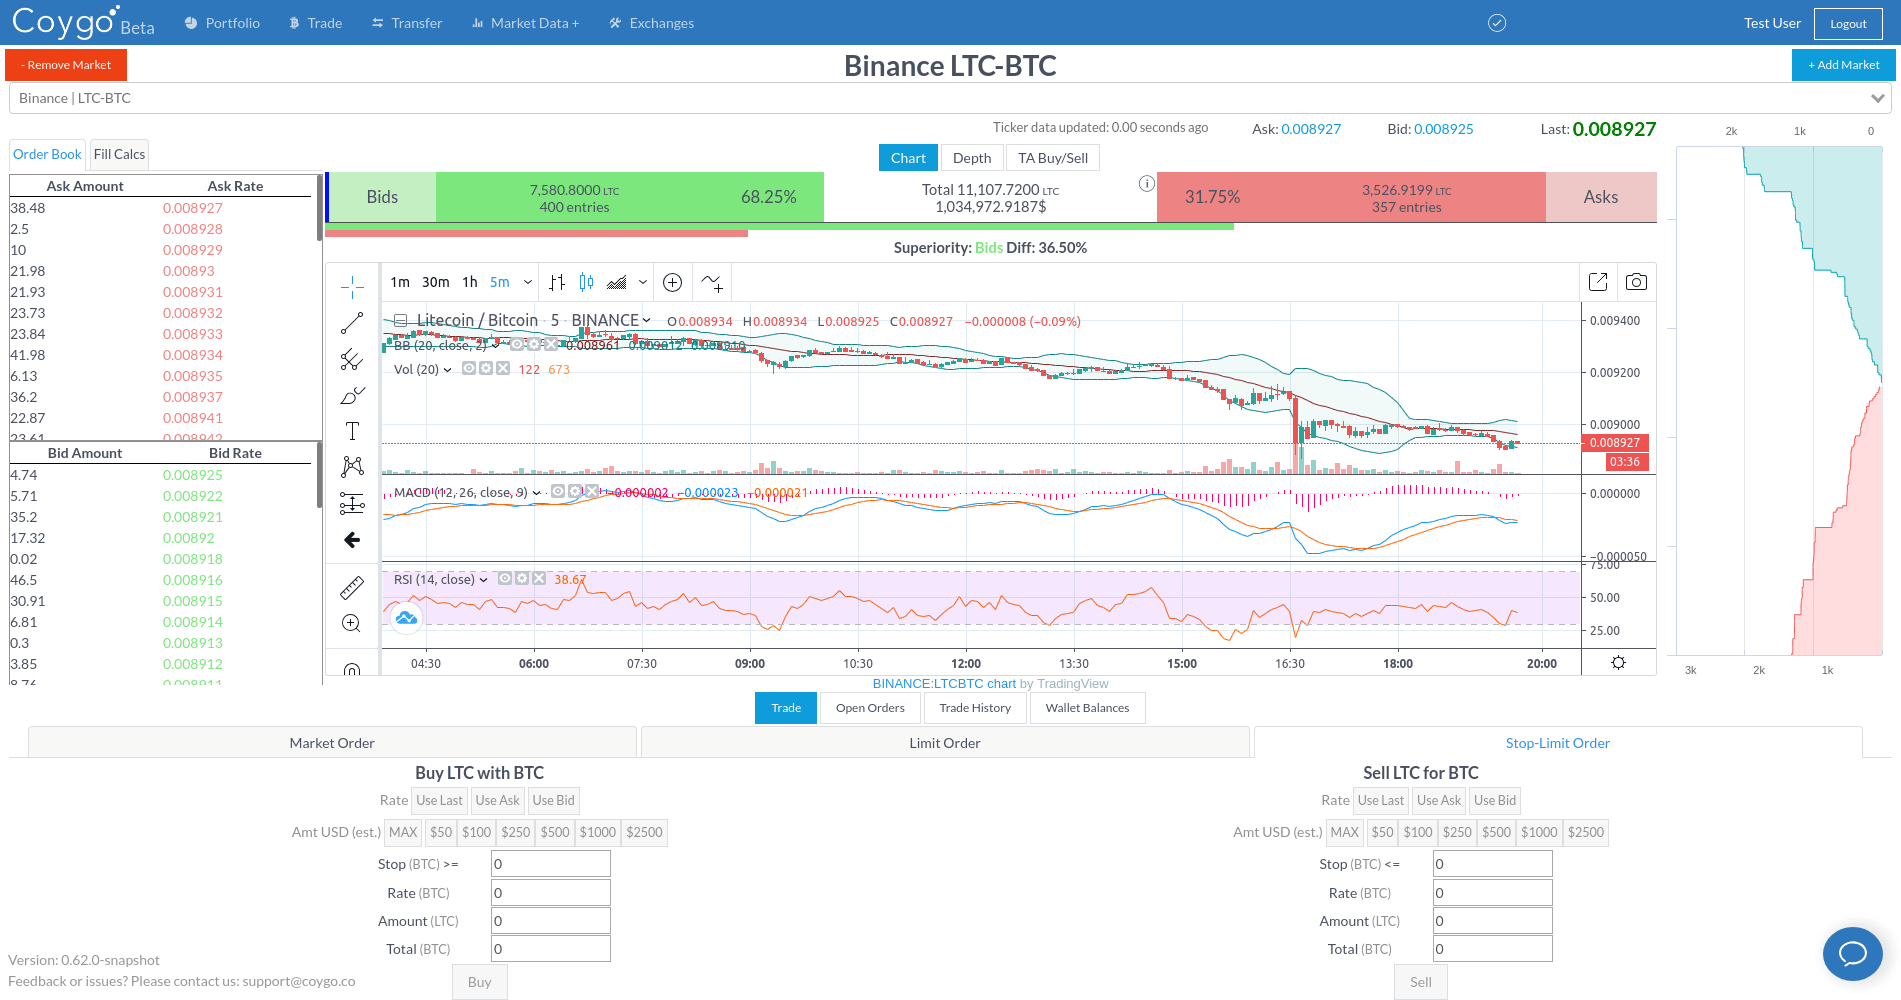Image resolution: width=1901 pixels, height=1000 pixels.
Task: Open the live chat bubble
Action: [x=1852, y=953]
